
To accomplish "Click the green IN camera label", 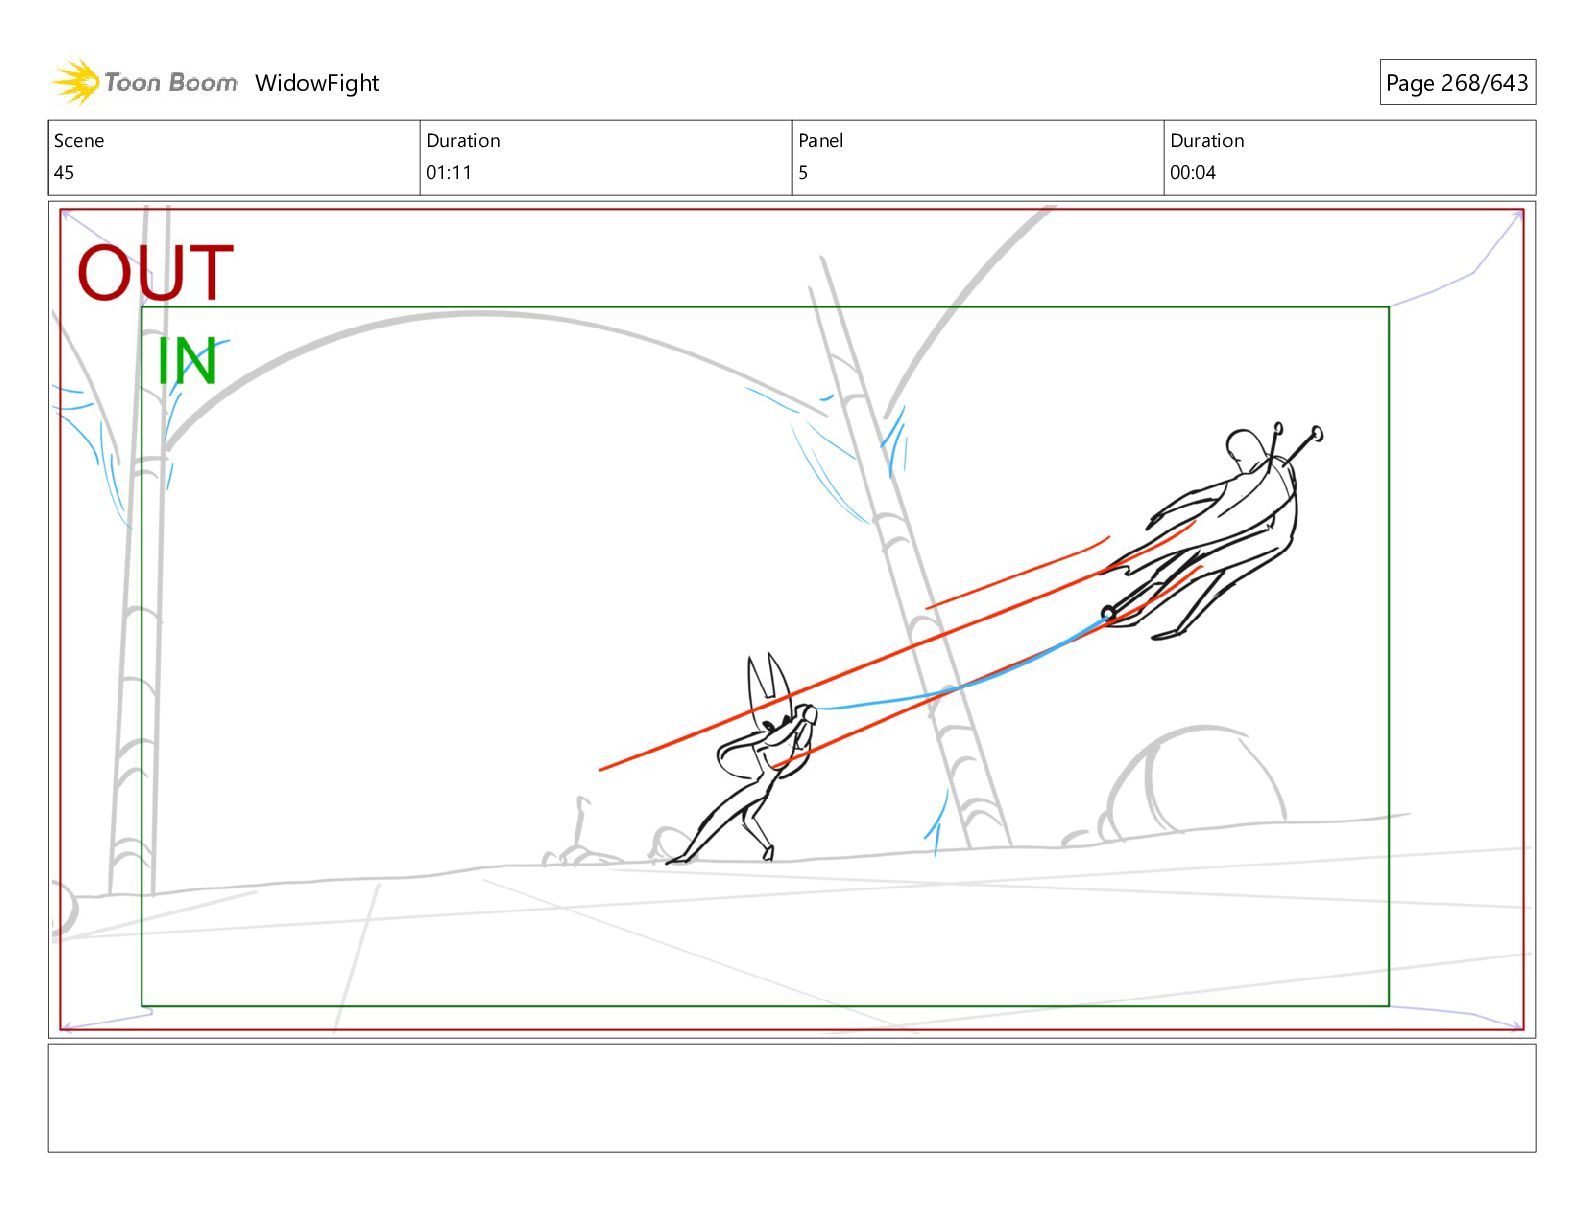I will [187, 361].
